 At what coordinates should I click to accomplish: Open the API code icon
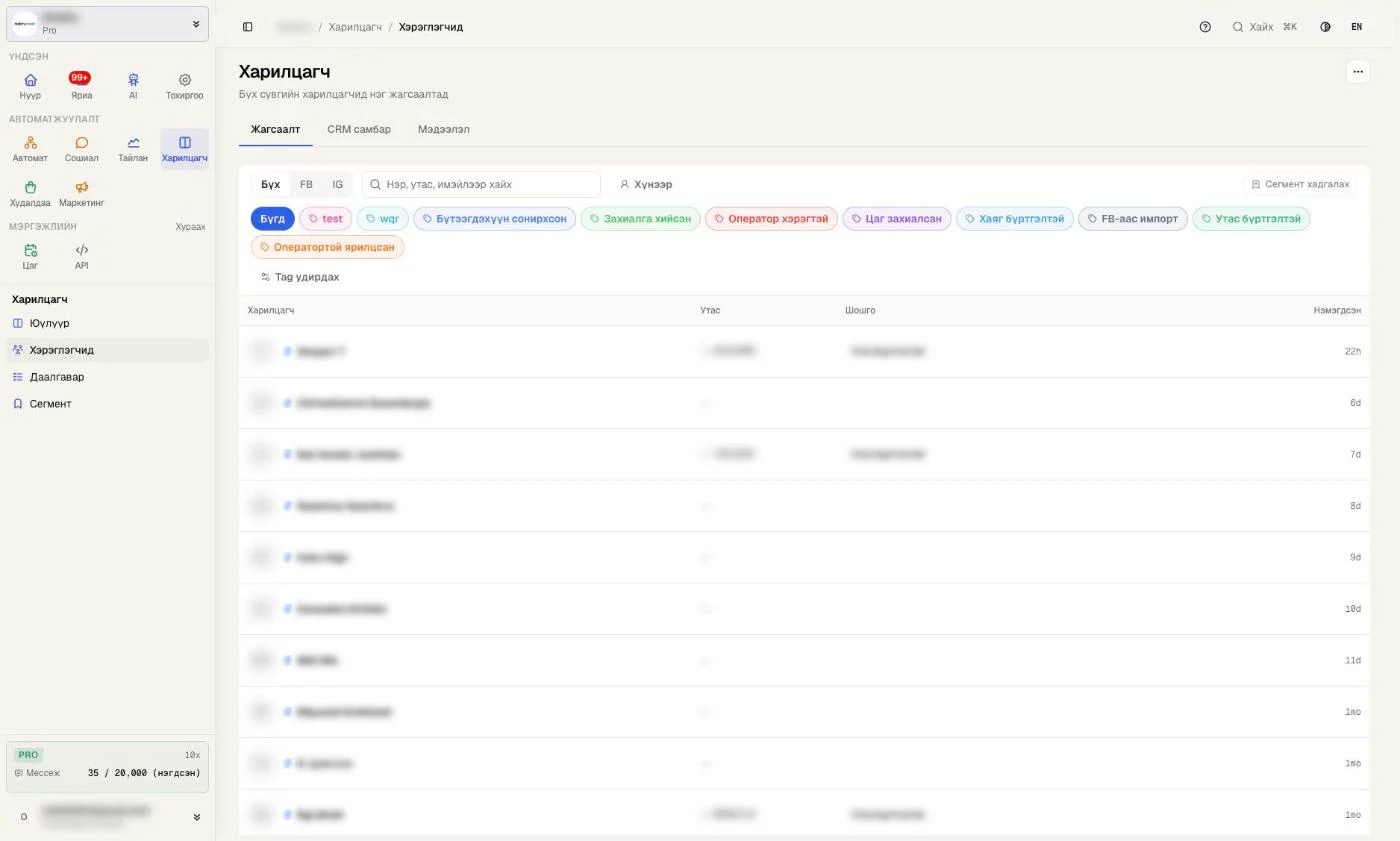point(81,256)
